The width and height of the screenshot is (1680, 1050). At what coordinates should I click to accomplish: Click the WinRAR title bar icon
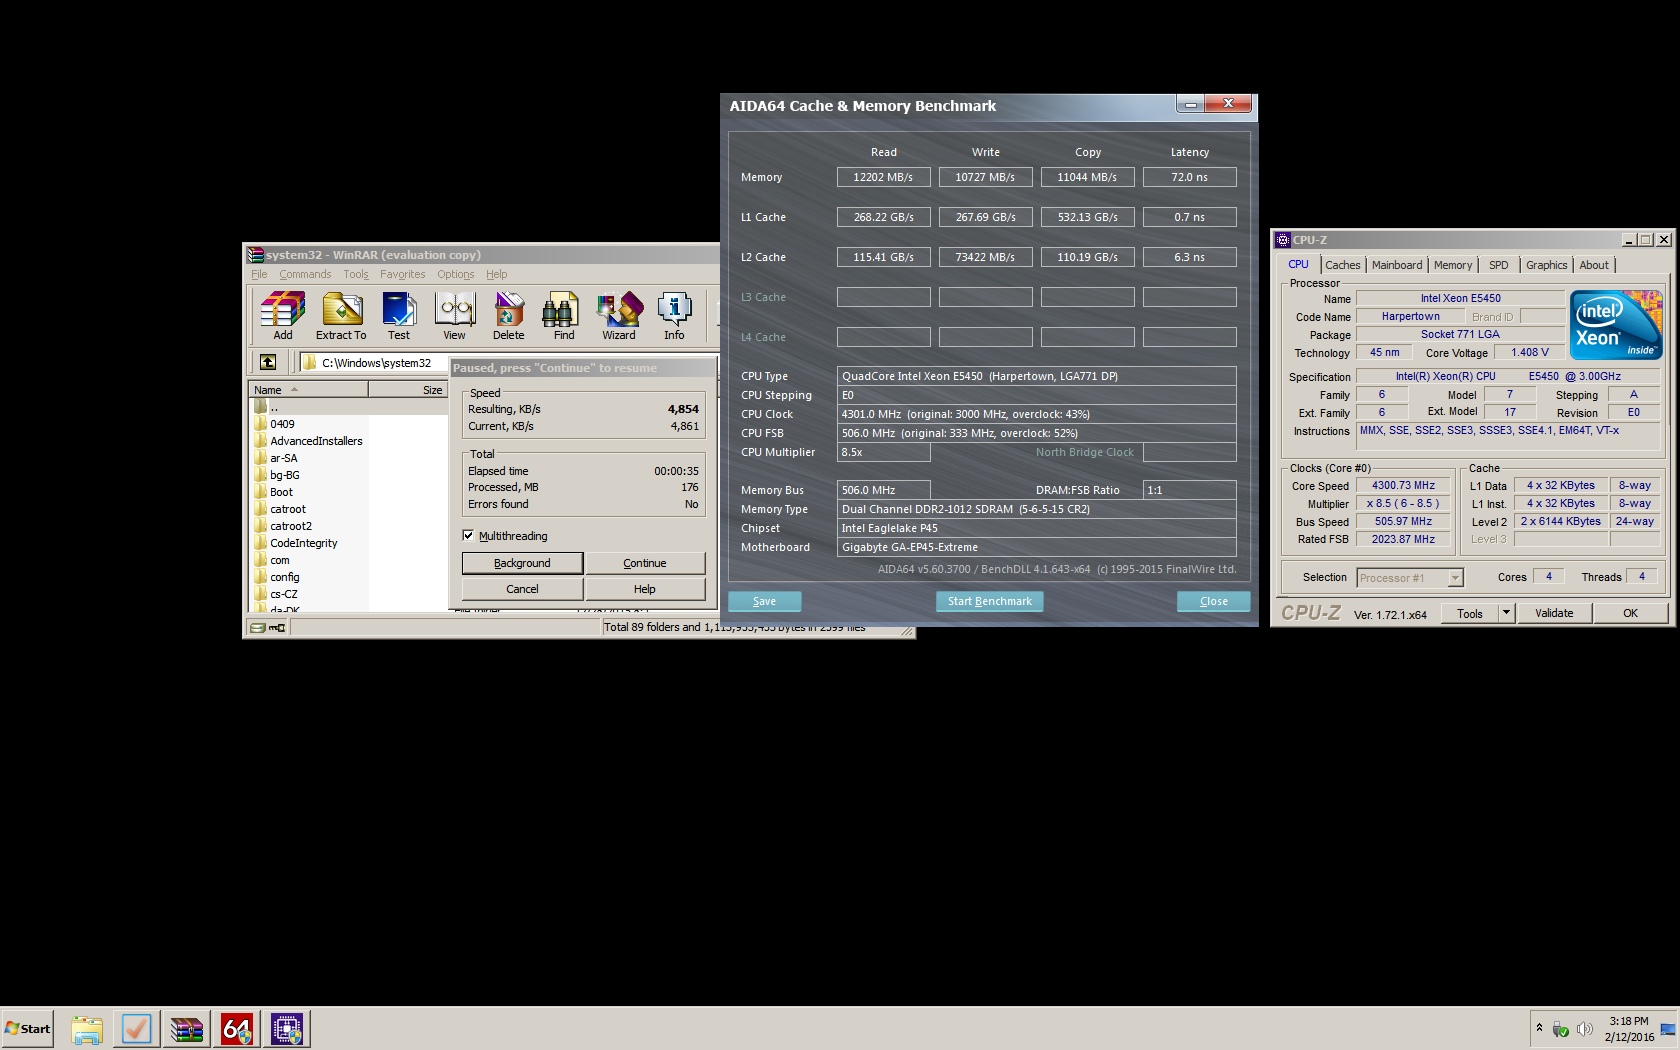tap(256, 255)
